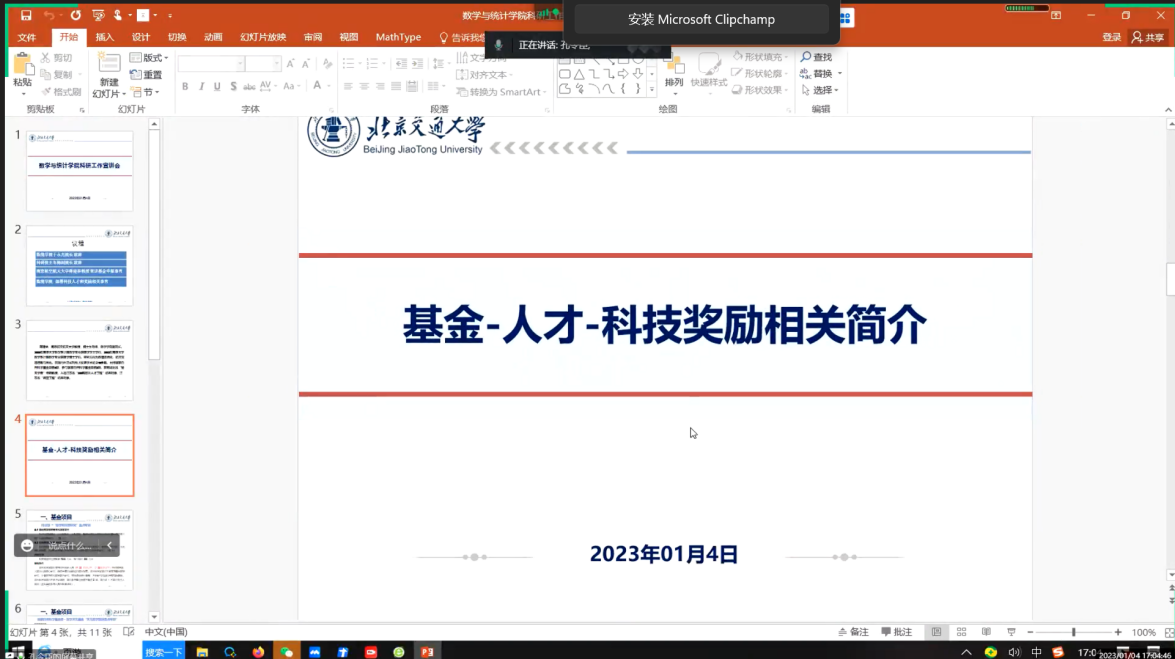This screenshot has height=659, width=1175.
Task: Apply underline formatting
Action: pyautogui.click(x=217, y=86)
